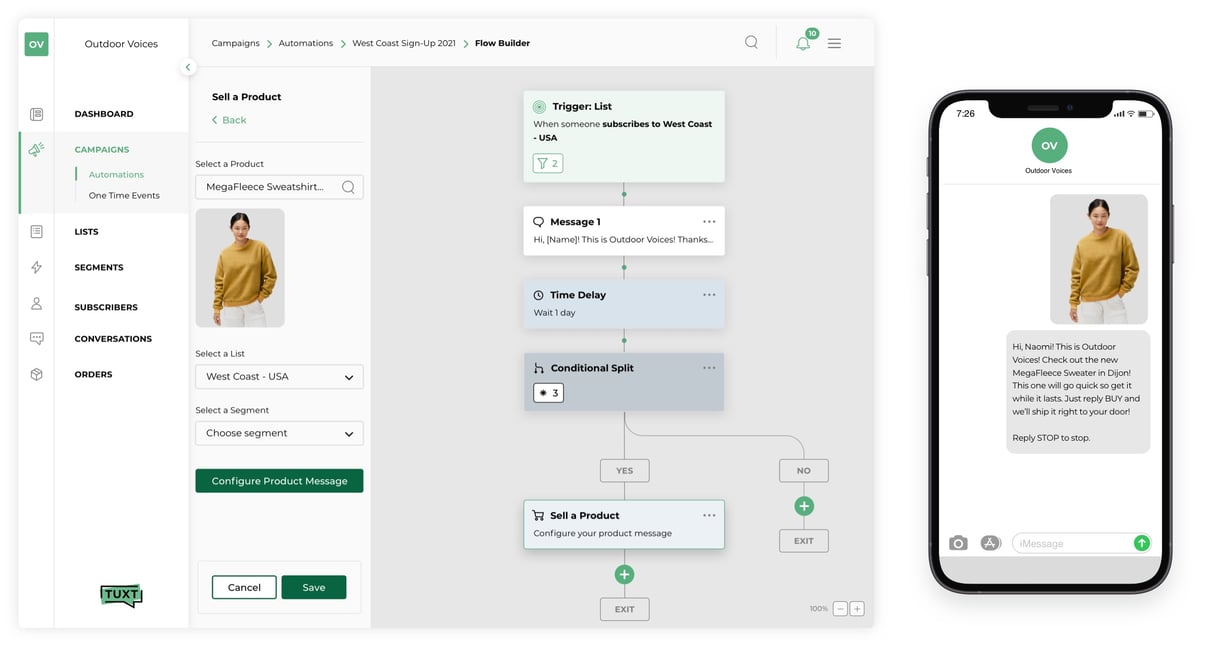Click EXIT node under Sell a Product
This screenshot has width=1220, height=648.
(x=624, y=609)
